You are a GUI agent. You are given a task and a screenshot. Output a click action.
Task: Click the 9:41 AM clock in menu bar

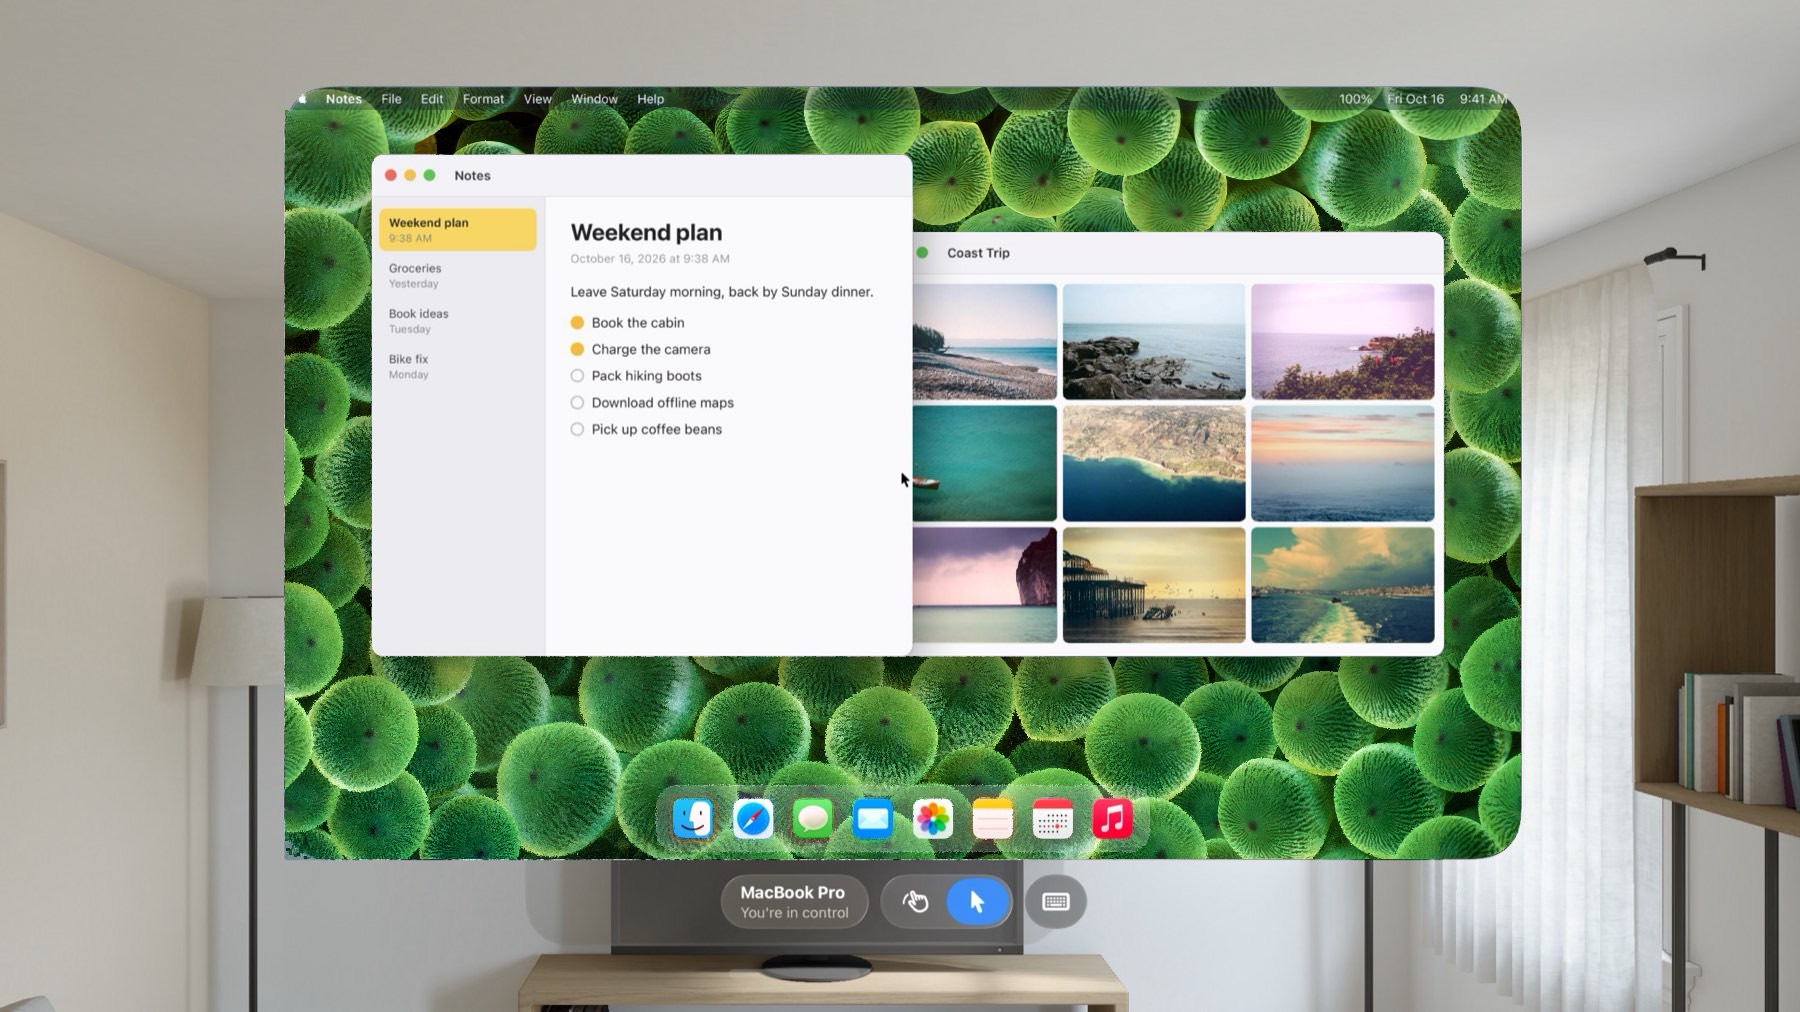tap(1483, 99)
